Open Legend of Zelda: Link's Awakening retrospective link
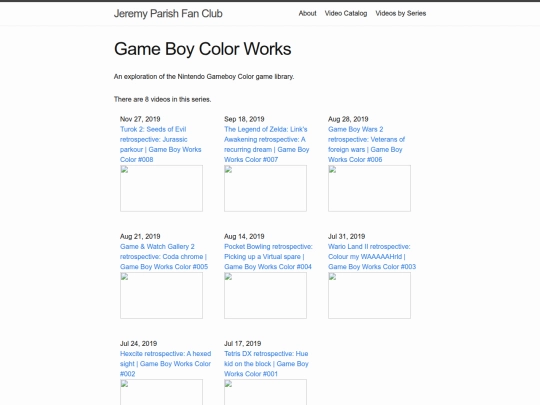The image size is (540, 405). tap(267, 144)
